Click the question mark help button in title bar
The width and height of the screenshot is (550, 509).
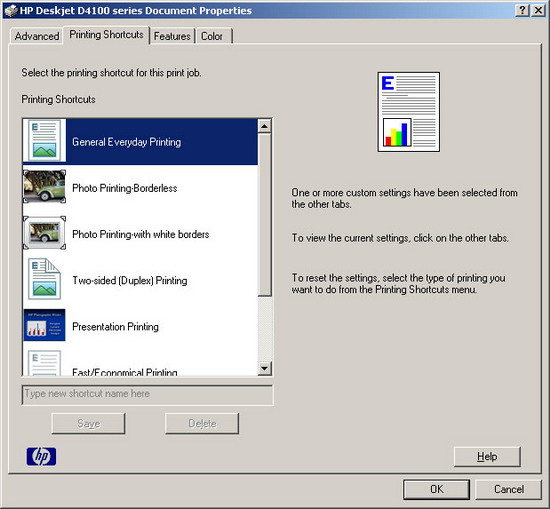(522, 10)
